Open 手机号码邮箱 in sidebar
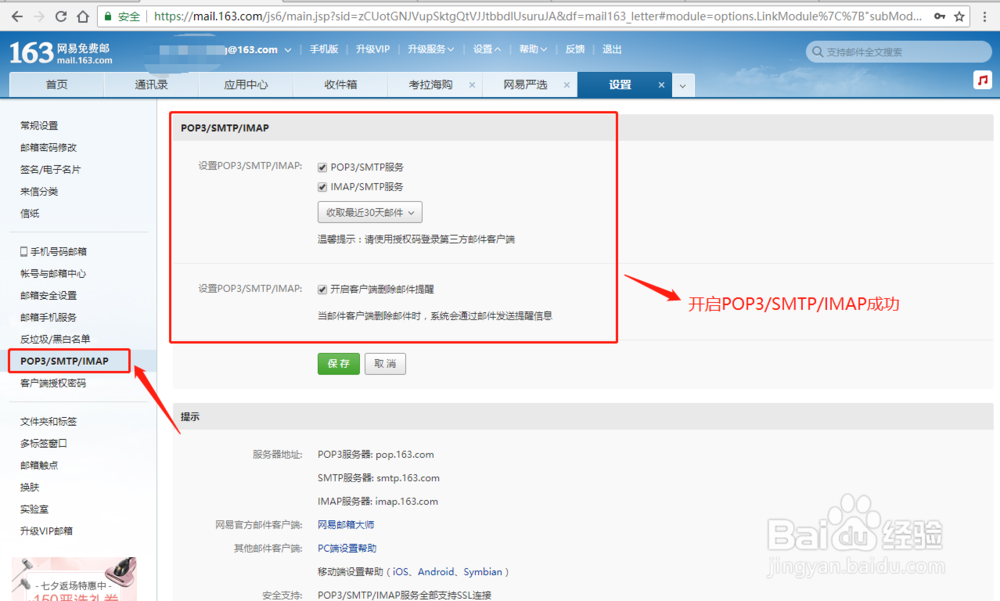 click(54, 252)
